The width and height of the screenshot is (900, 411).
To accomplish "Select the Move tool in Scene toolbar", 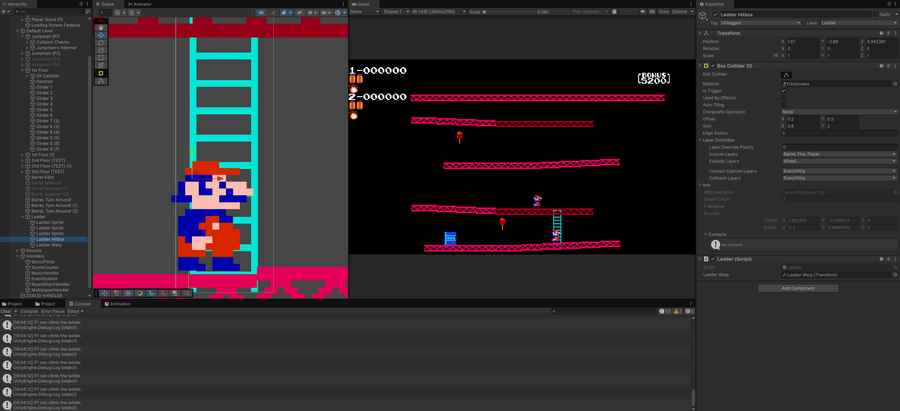I will coord(101,35).
